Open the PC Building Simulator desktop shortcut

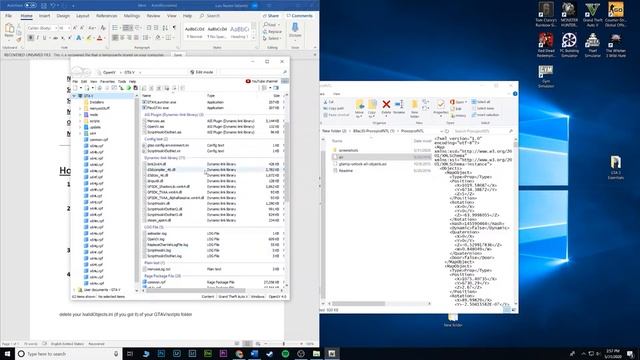point(569,45)
